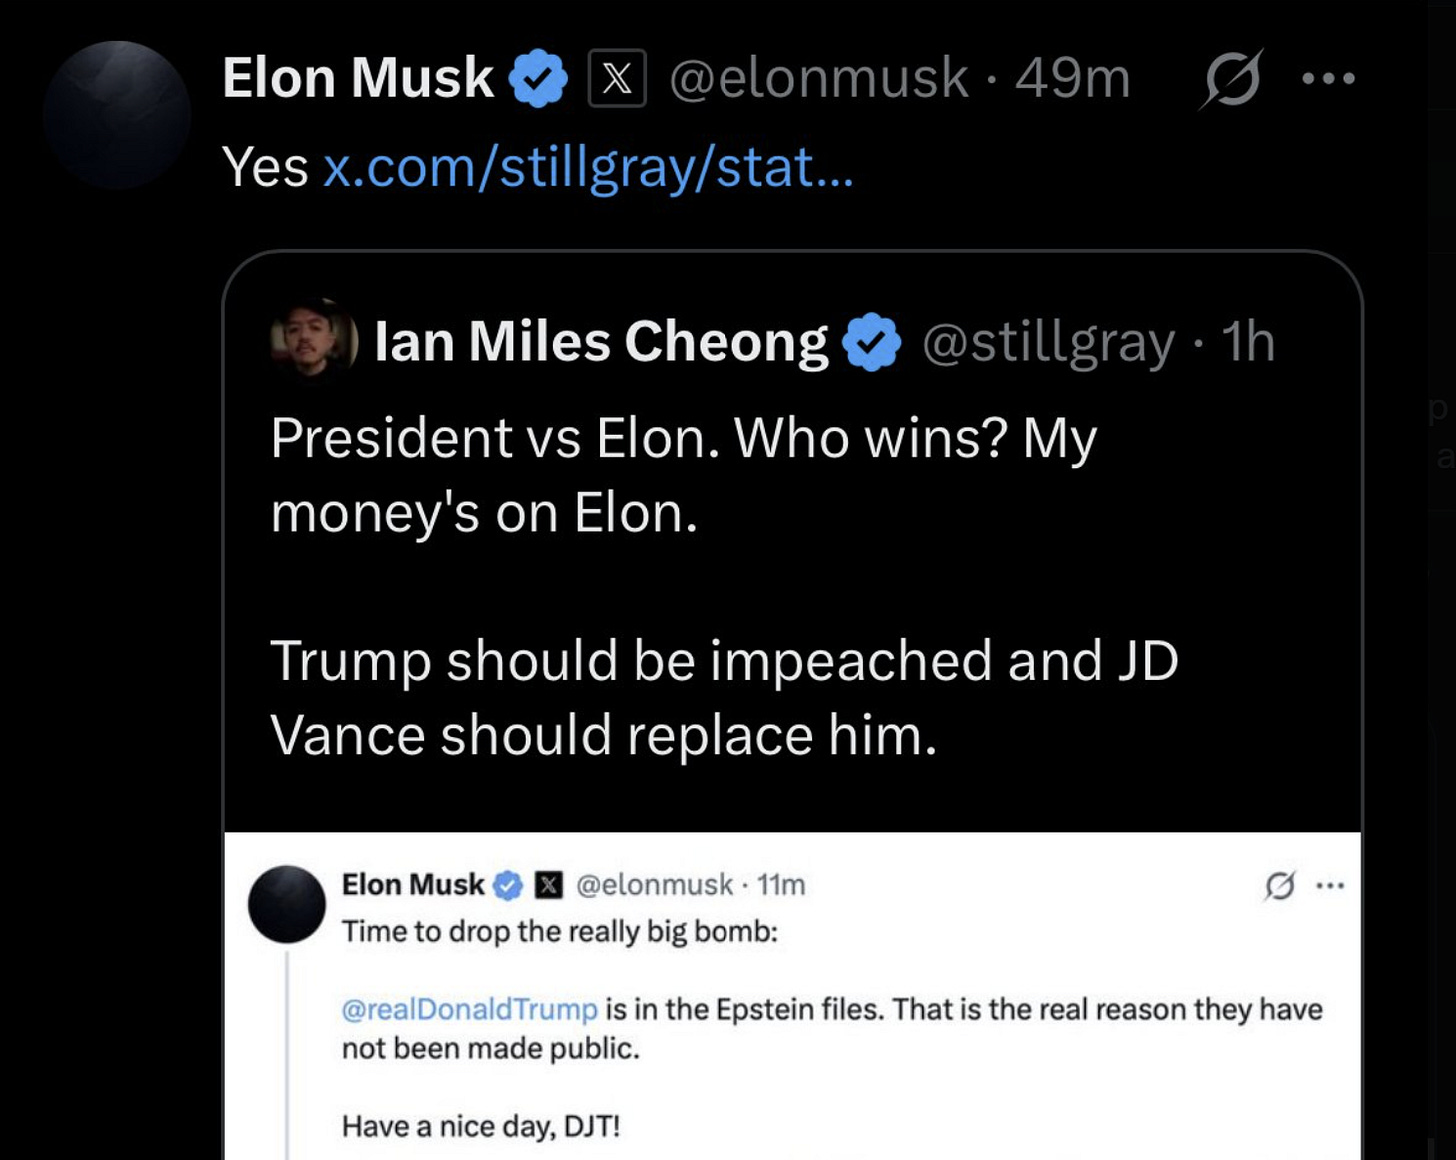
Task: Open the x.com/stillgray/stat... link
Action: pyautogui.click(x=588, y=167)
